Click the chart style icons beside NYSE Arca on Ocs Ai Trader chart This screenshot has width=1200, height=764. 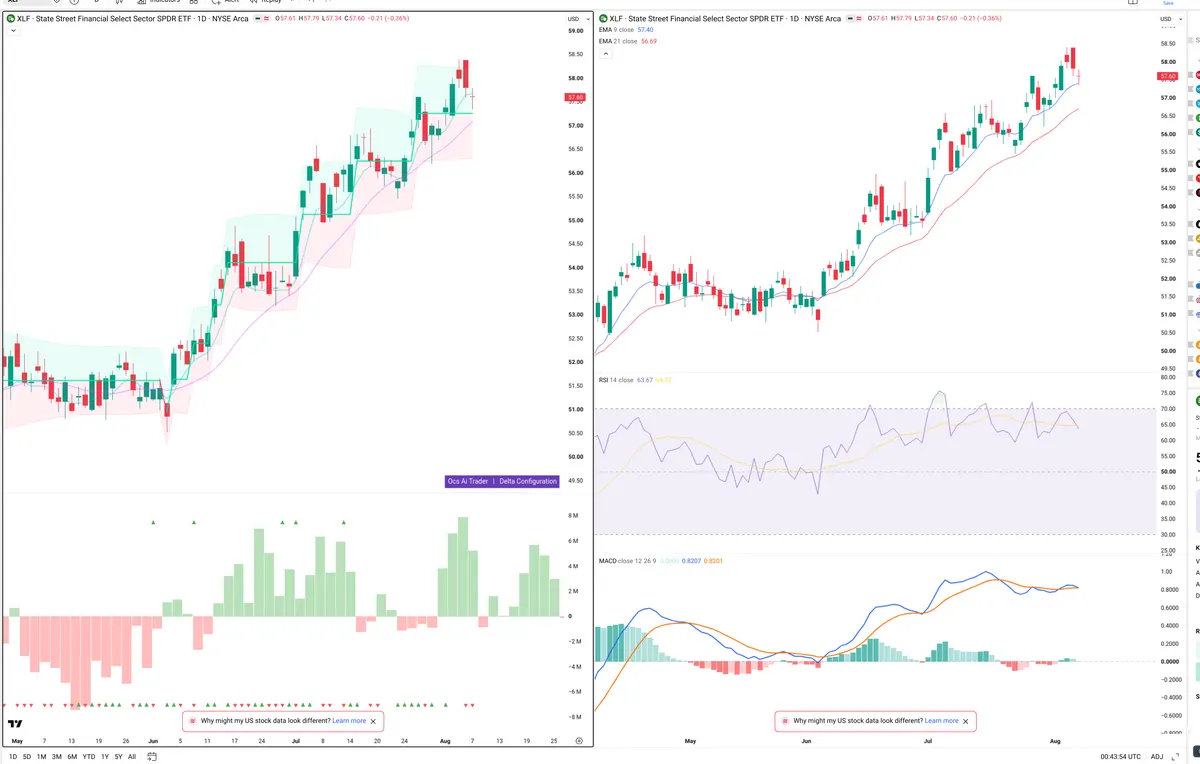(x=263, y=19)
